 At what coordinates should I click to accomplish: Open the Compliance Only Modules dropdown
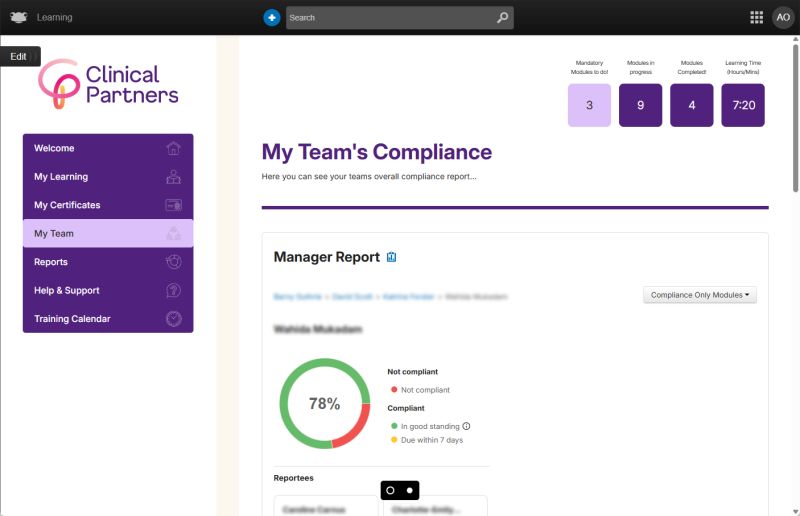point(700,295)
